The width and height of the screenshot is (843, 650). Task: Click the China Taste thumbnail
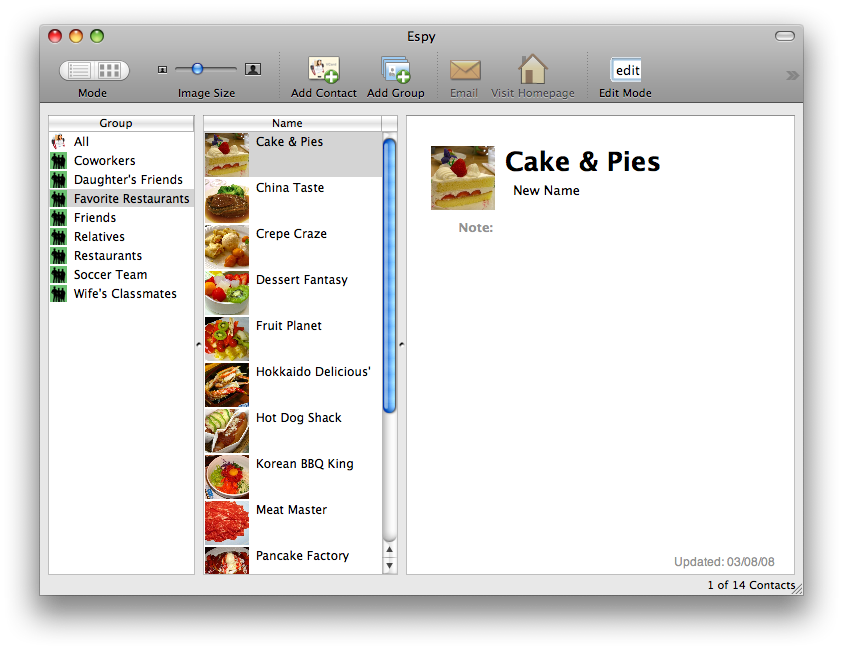pyautogui.click(x=227, y=201)
